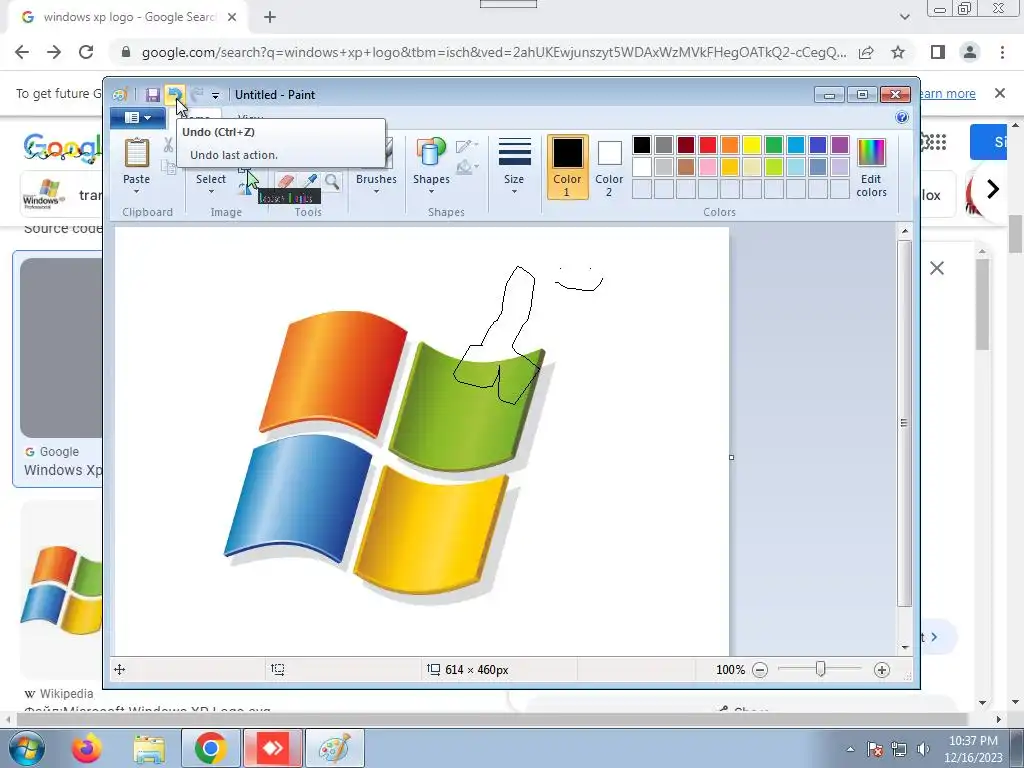Pick the red color swatch

tap(708, 145)
